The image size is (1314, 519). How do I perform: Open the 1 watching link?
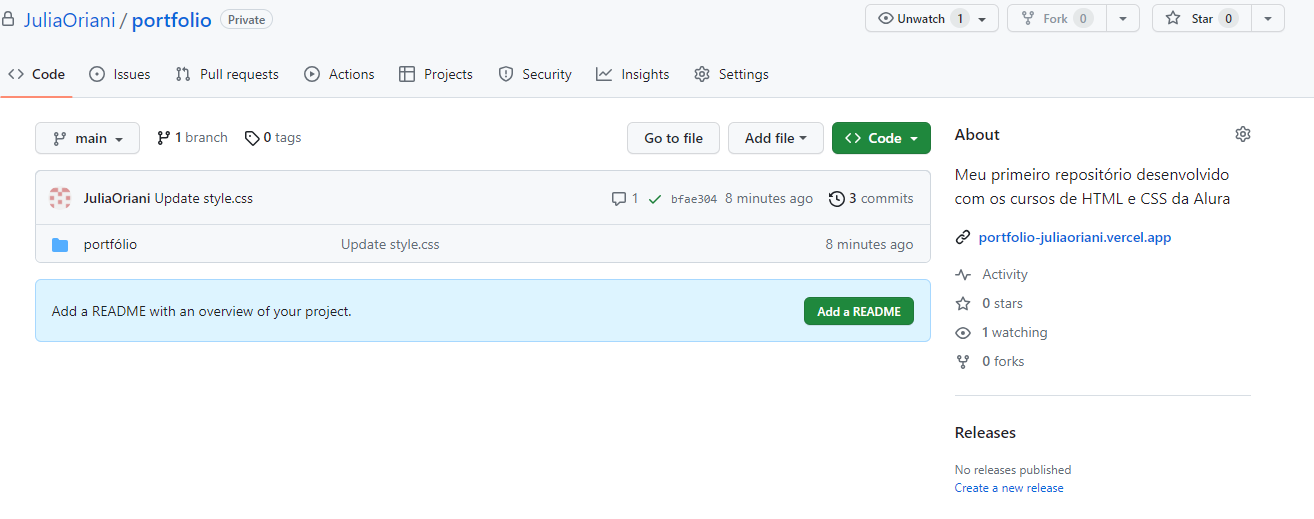(x=1015, y=332)
